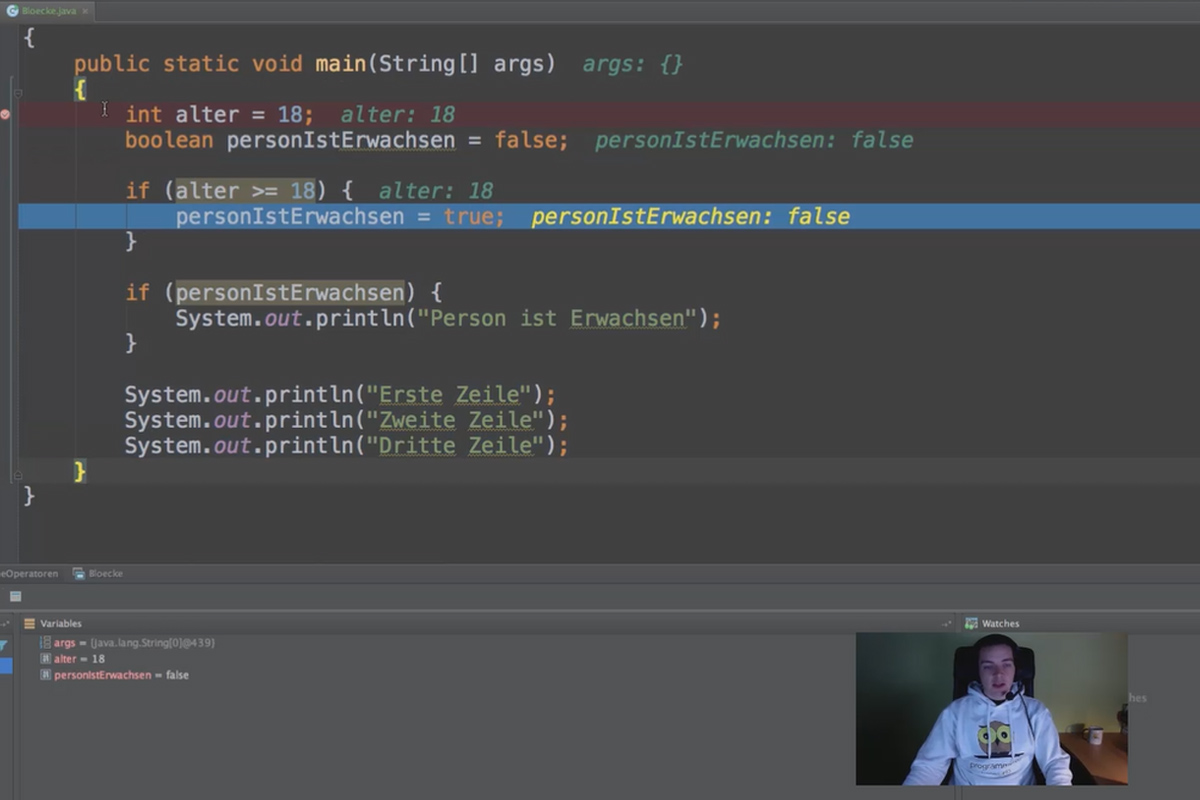Screen dimensions: 1200x800
Task: Click the primitive icon beside alter
Action: 45,659
